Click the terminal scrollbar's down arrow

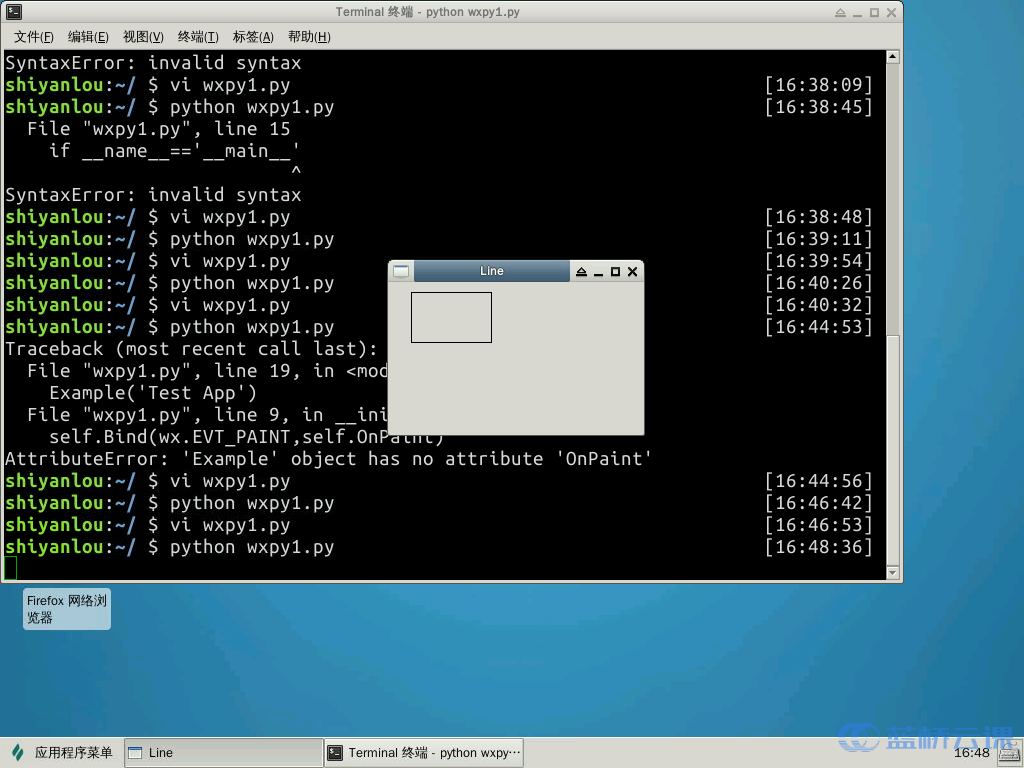(893, 573)
